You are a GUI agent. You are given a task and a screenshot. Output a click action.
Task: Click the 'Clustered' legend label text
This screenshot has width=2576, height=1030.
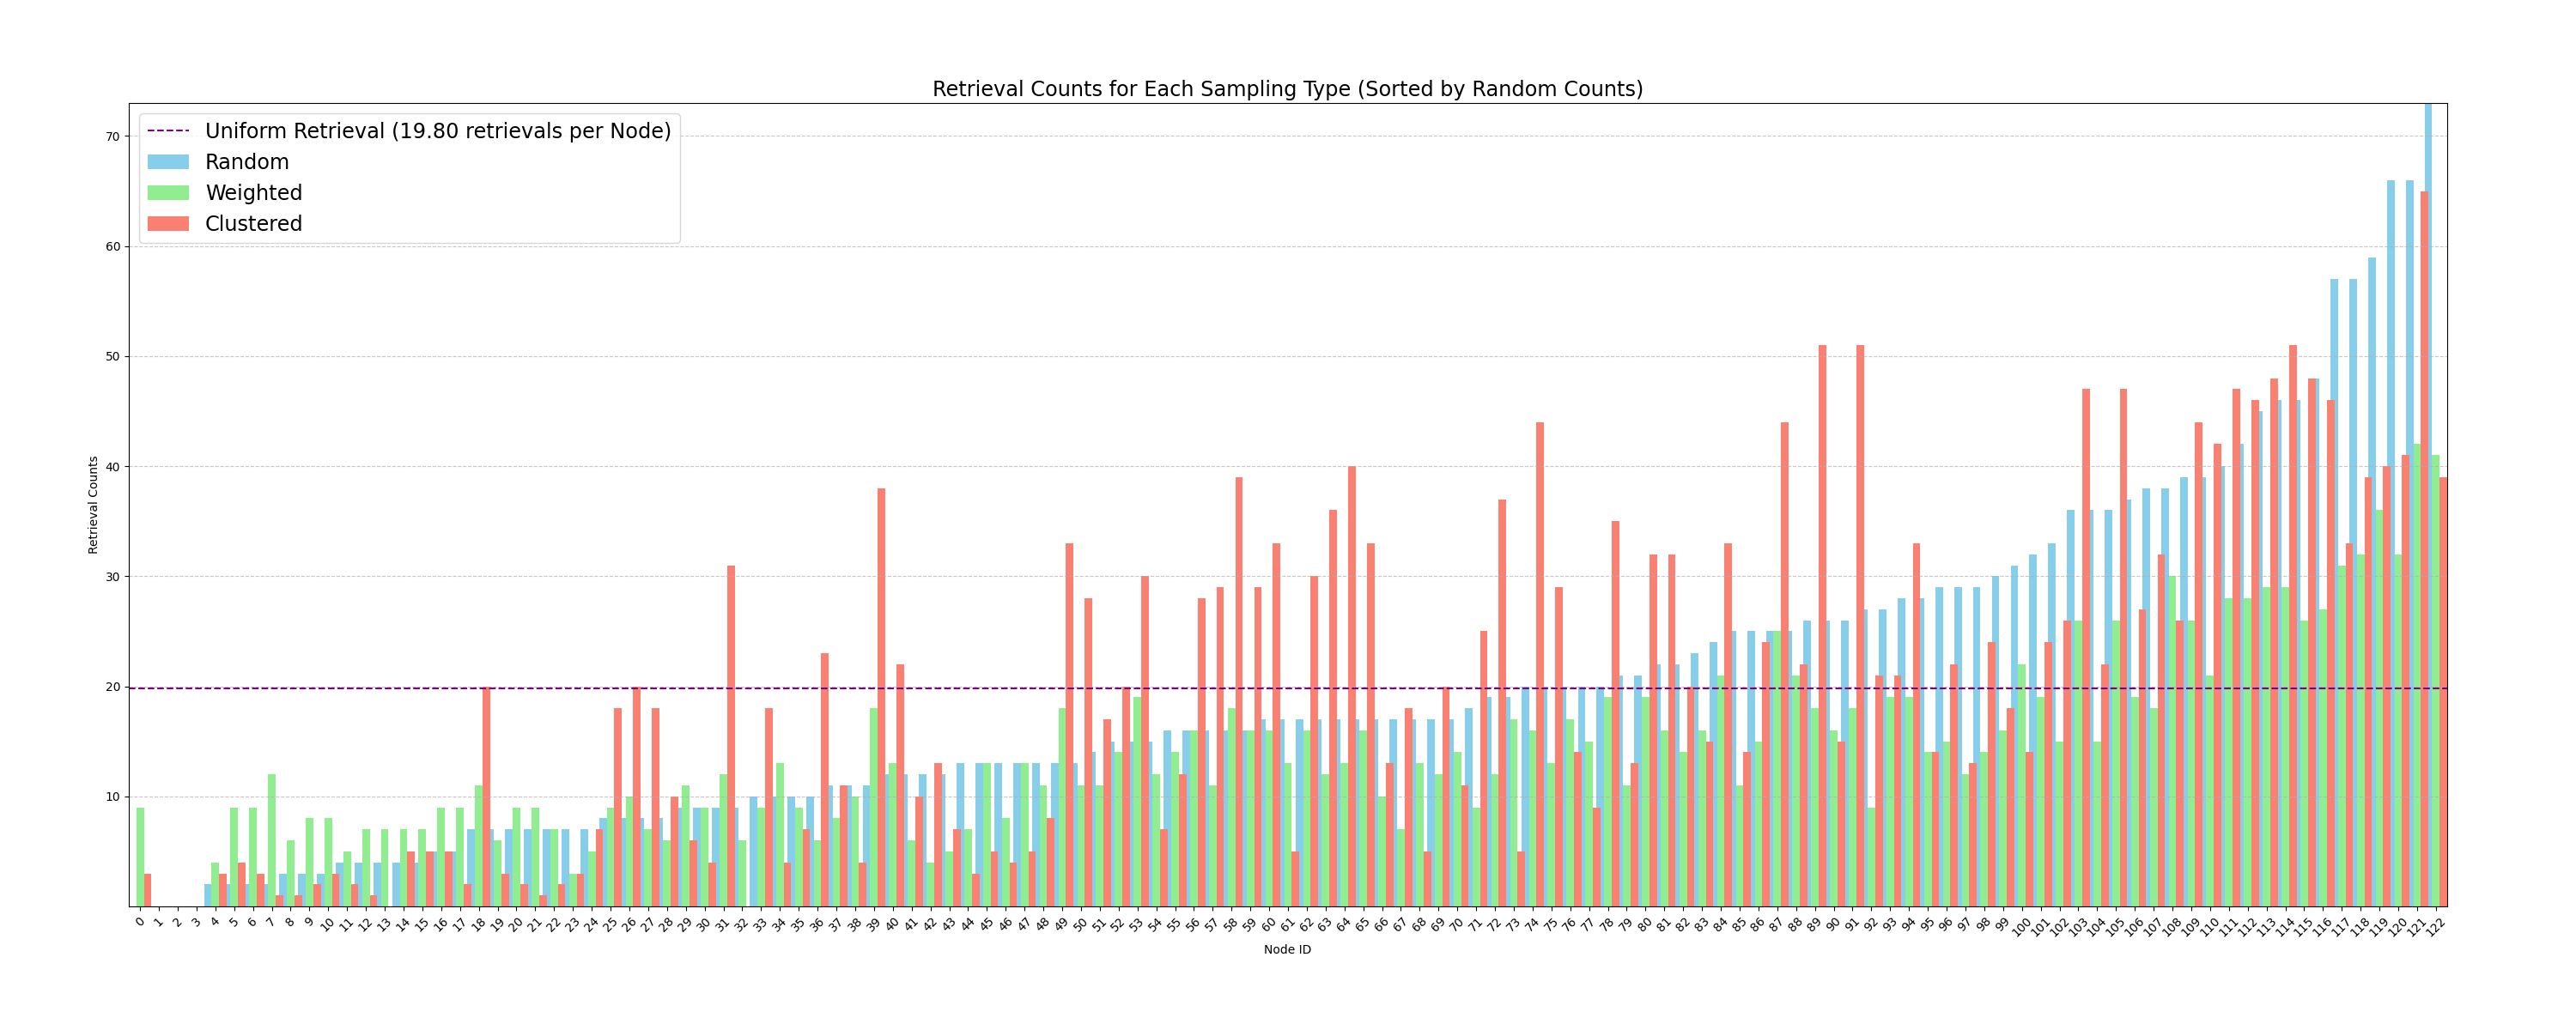click(253, 224)
